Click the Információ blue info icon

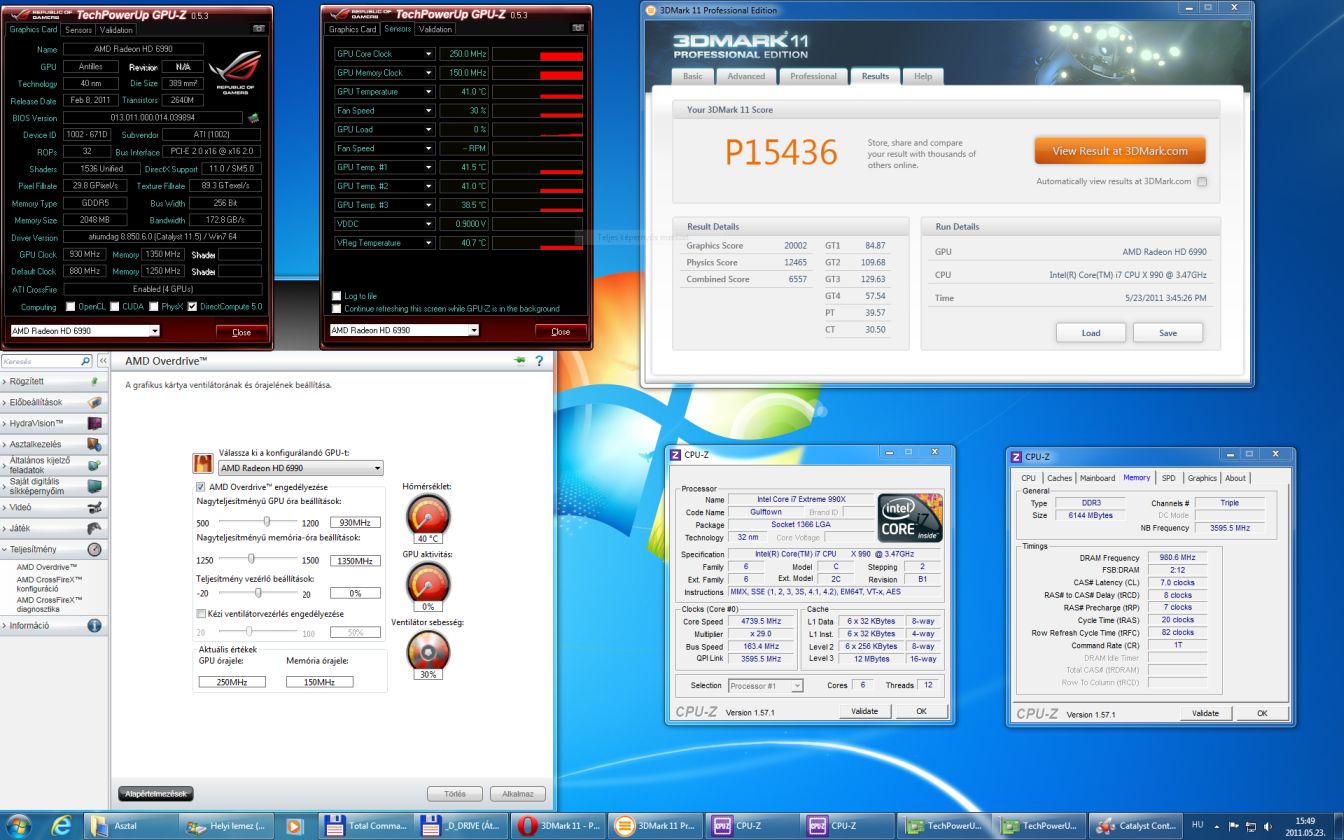(95, 626)
